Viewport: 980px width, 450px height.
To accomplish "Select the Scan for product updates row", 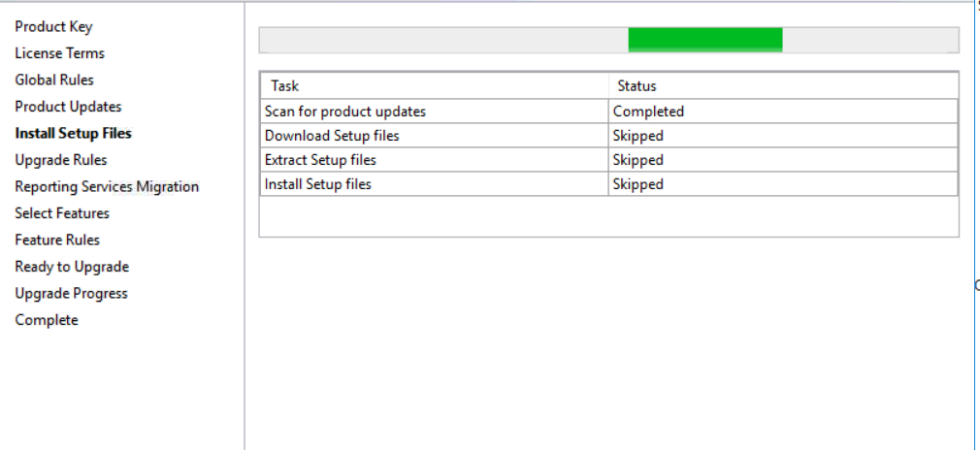I will pyautogui.click(x=345, y=112).
